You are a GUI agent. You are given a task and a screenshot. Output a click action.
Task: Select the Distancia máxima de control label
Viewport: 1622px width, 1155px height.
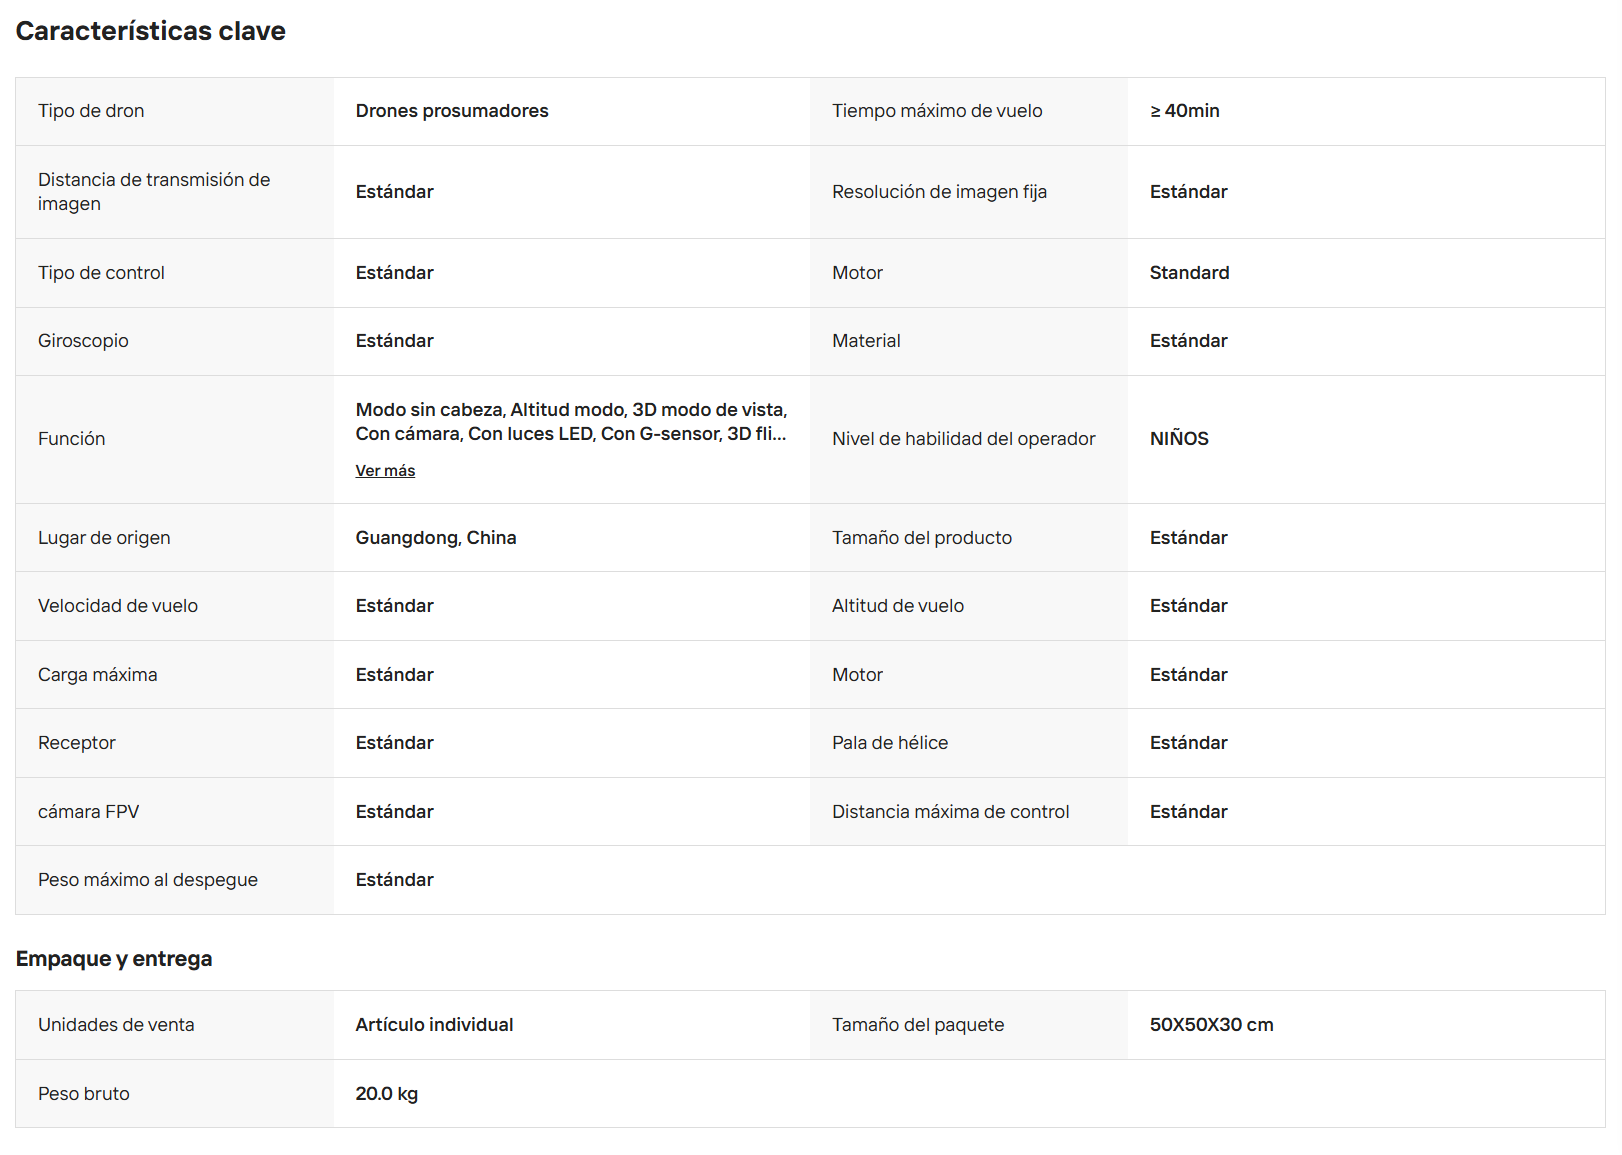[951, 812]
